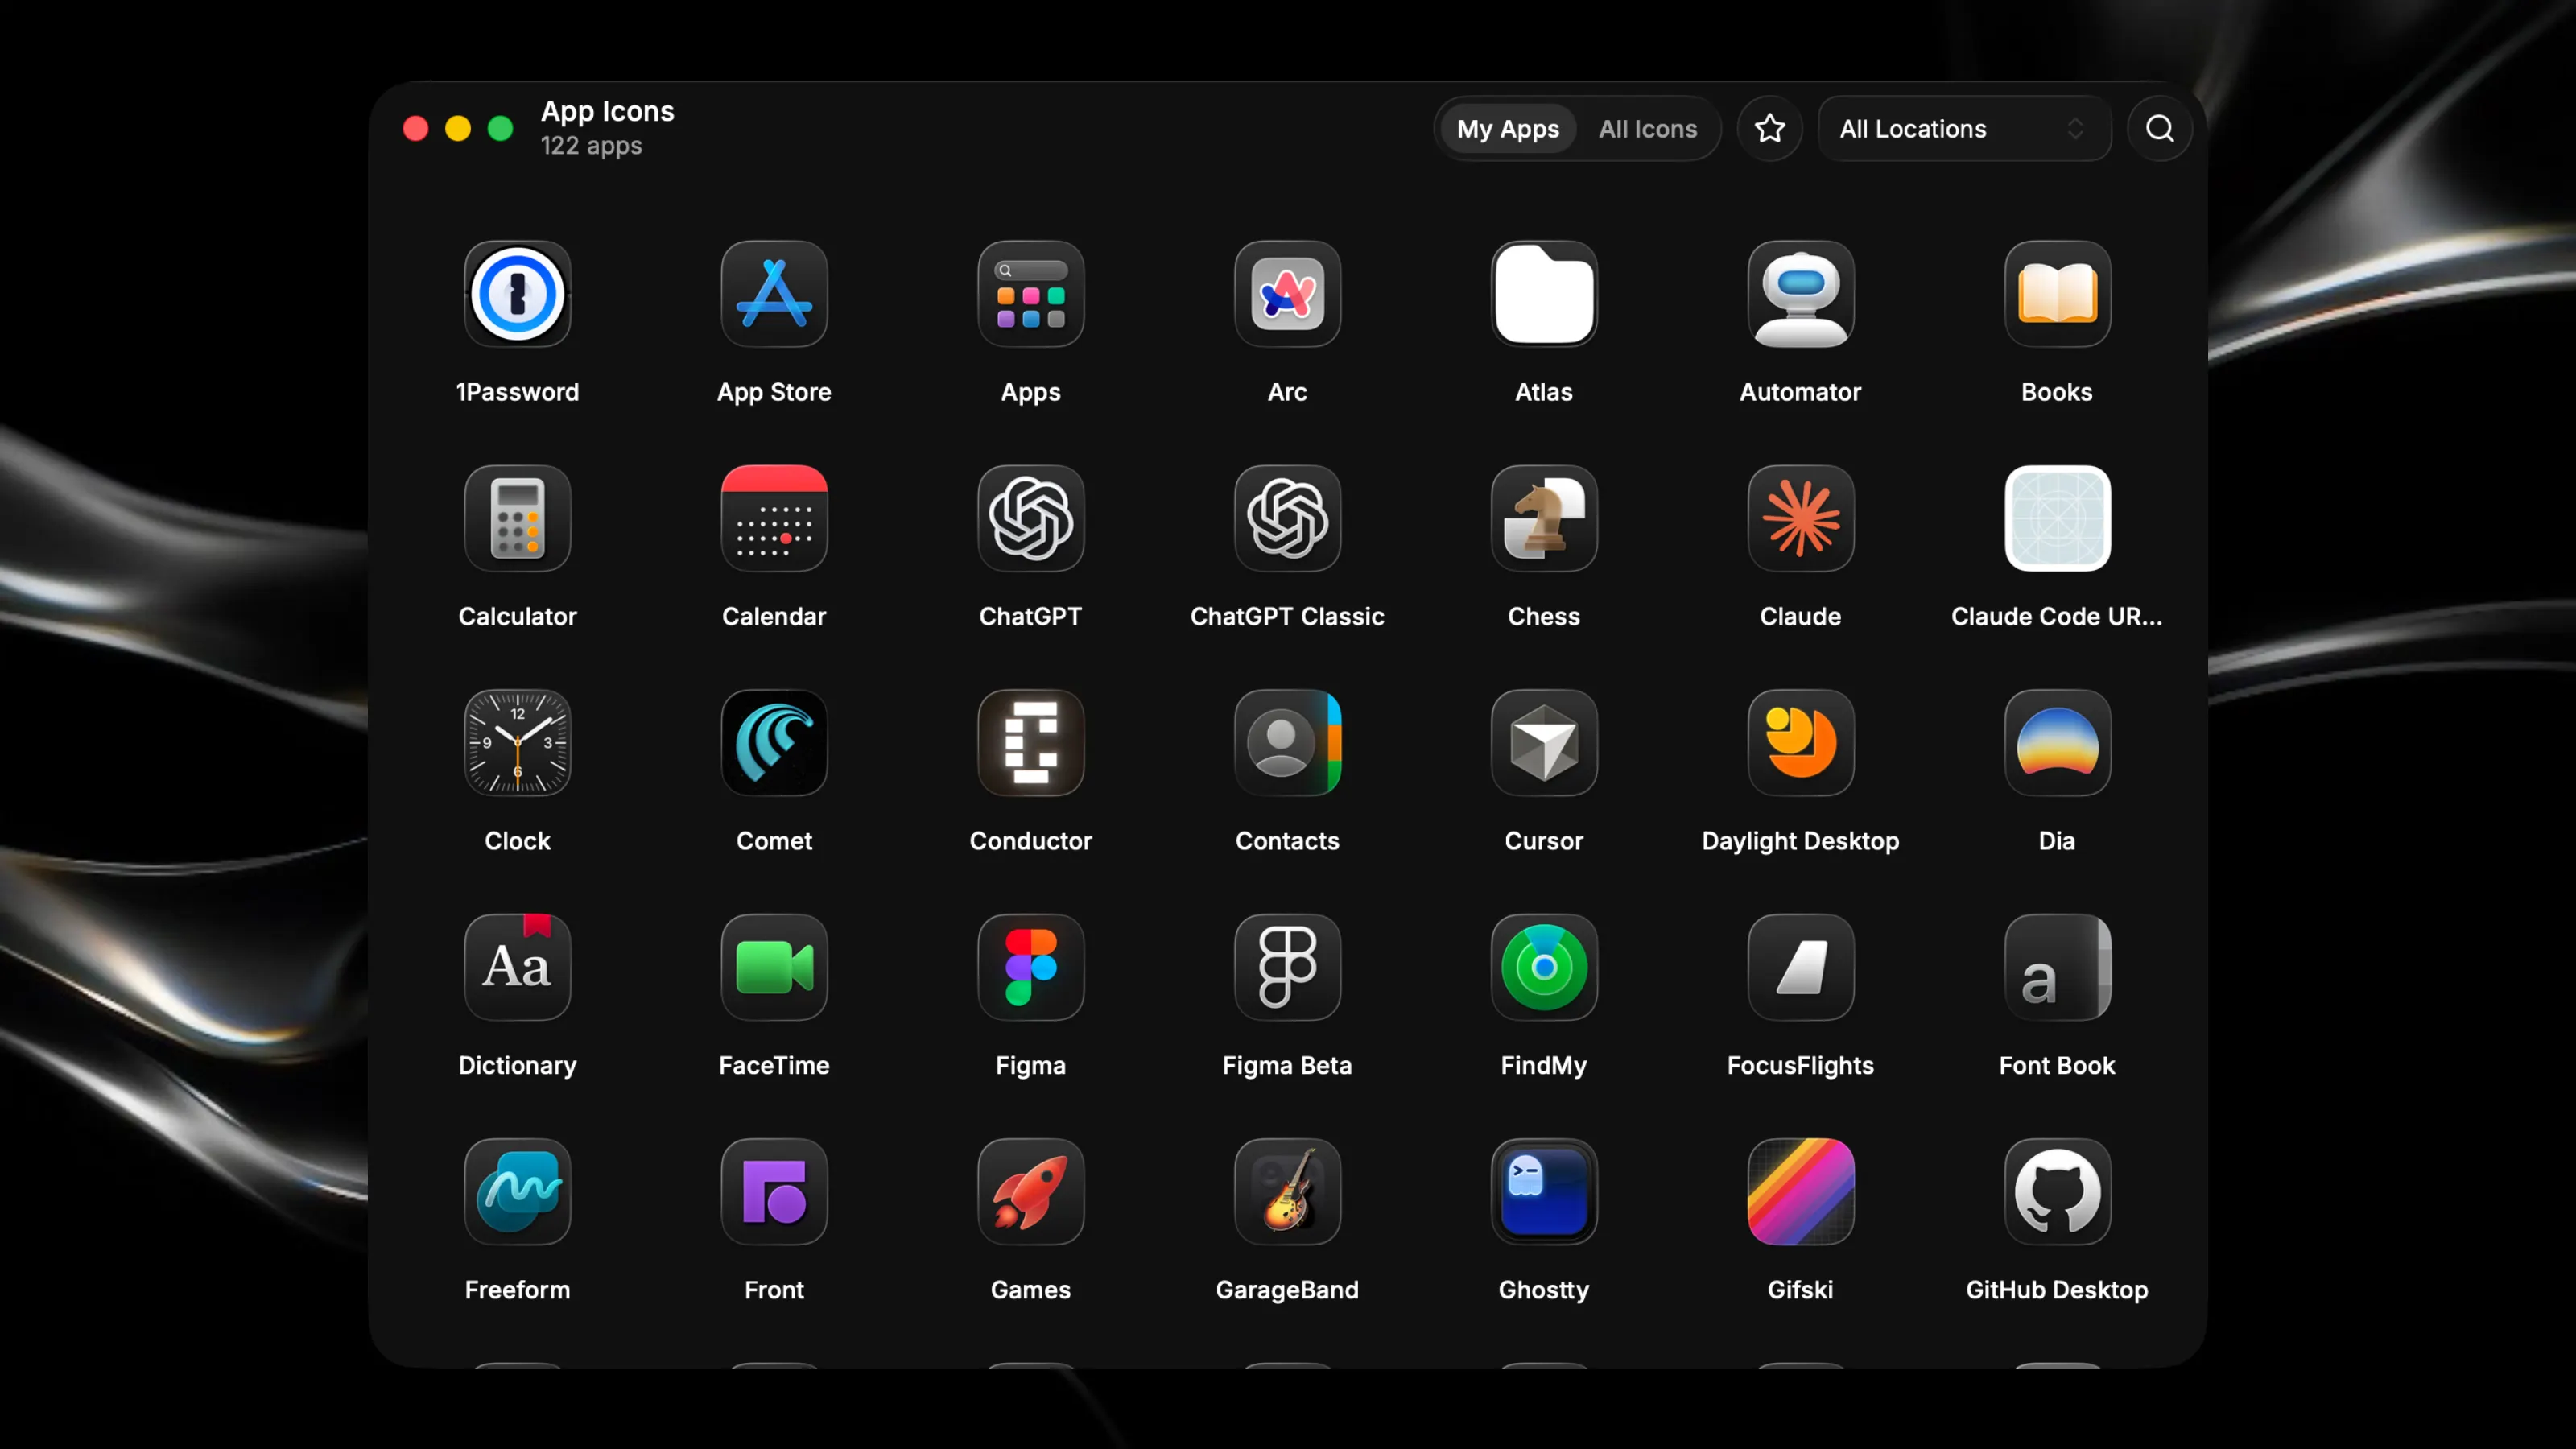Viewport: 2576px width, 1449px height.
Task: Select the Comet icon
Action: click(774, 743)
